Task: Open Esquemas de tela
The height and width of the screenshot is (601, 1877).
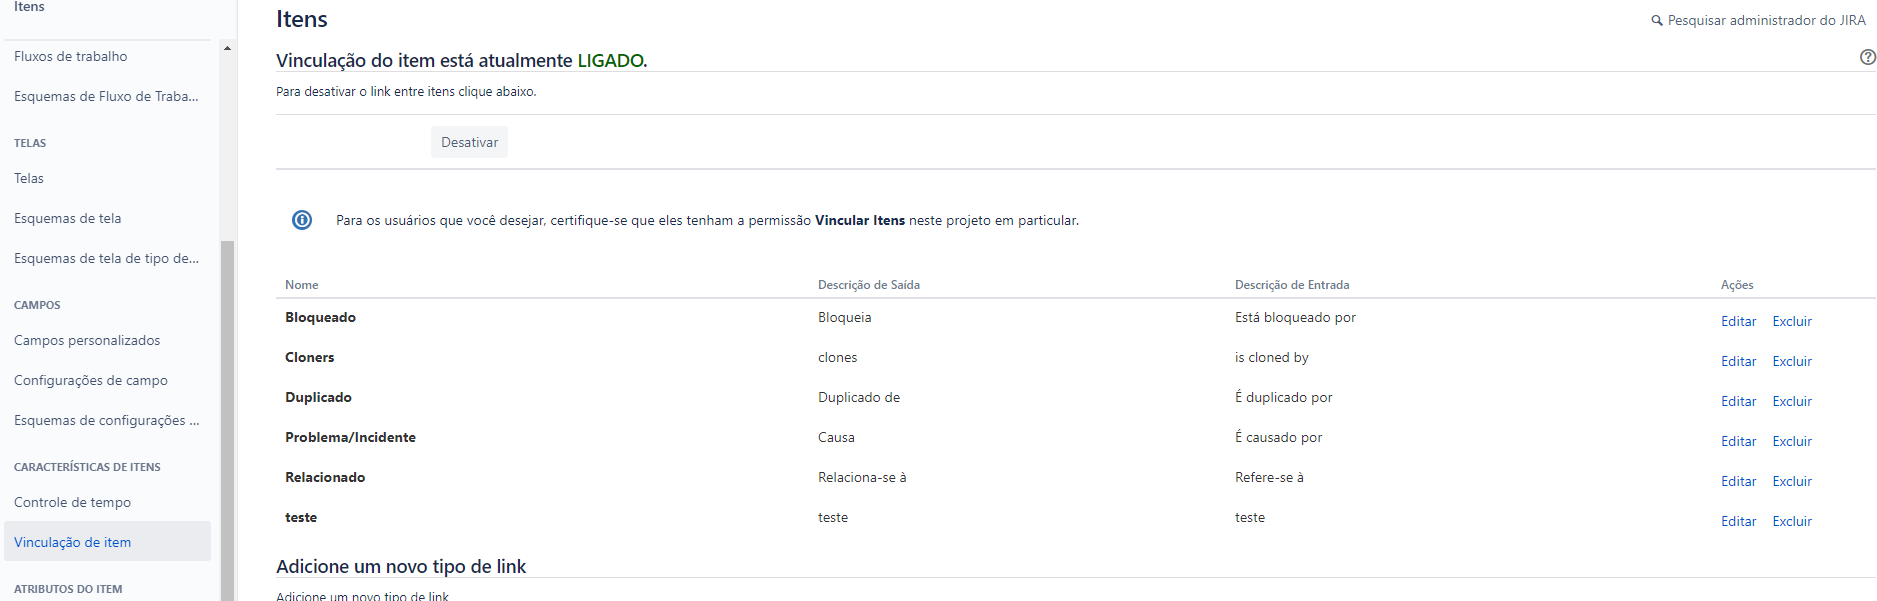Action: [x=68, y=219]
